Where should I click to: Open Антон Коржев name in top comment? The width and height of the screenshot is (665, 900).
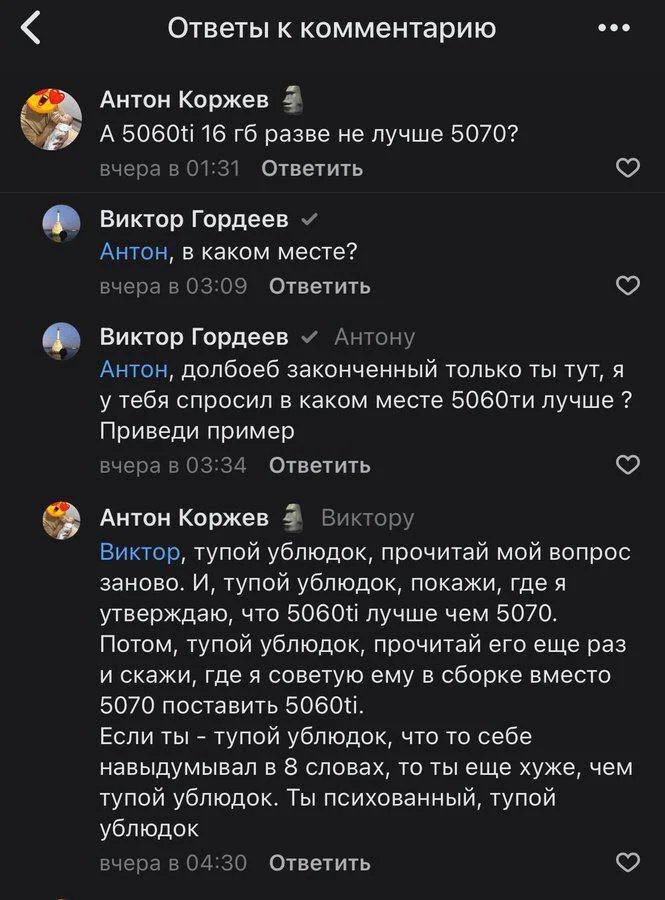click(184, 99)
